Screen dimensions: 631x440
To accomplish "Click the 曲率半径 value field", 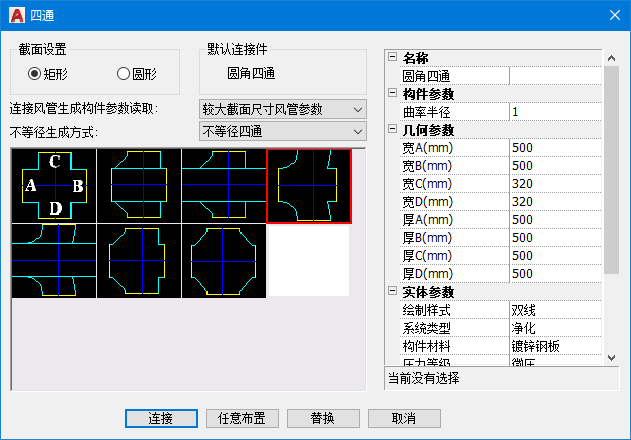I will point(555,112).
